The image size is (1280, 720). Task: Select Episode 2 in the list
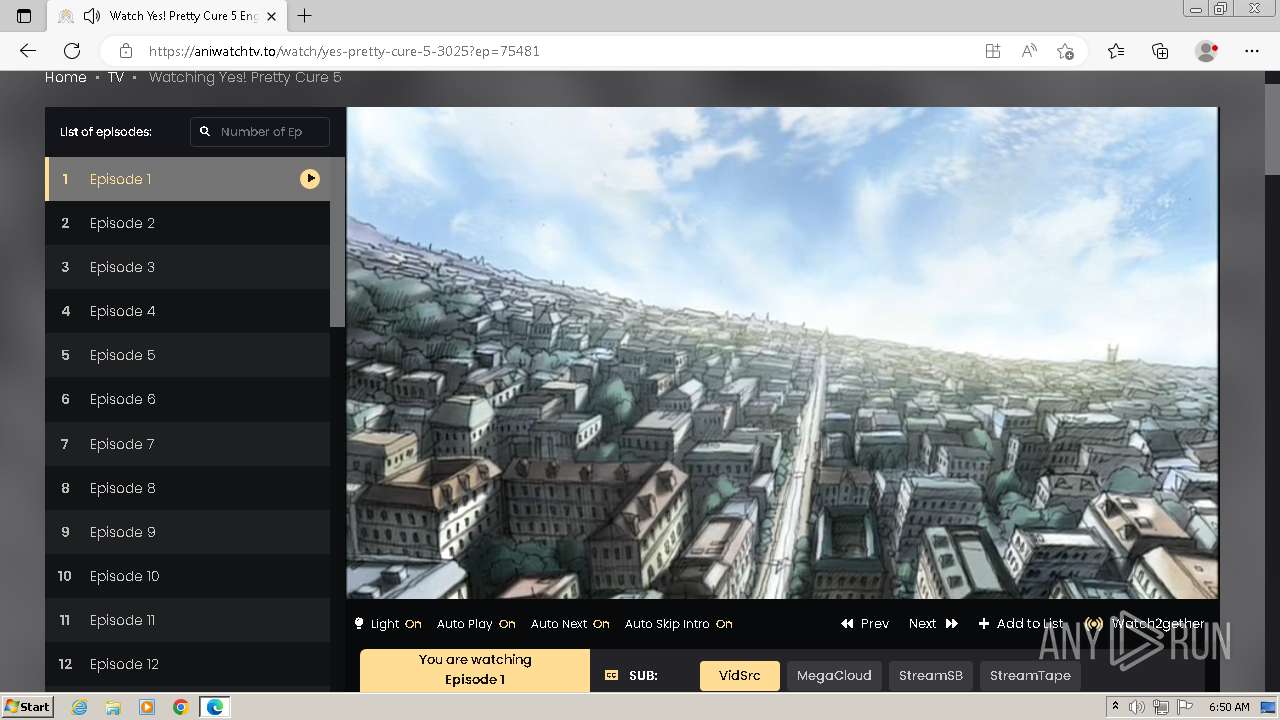coord(188,223)
